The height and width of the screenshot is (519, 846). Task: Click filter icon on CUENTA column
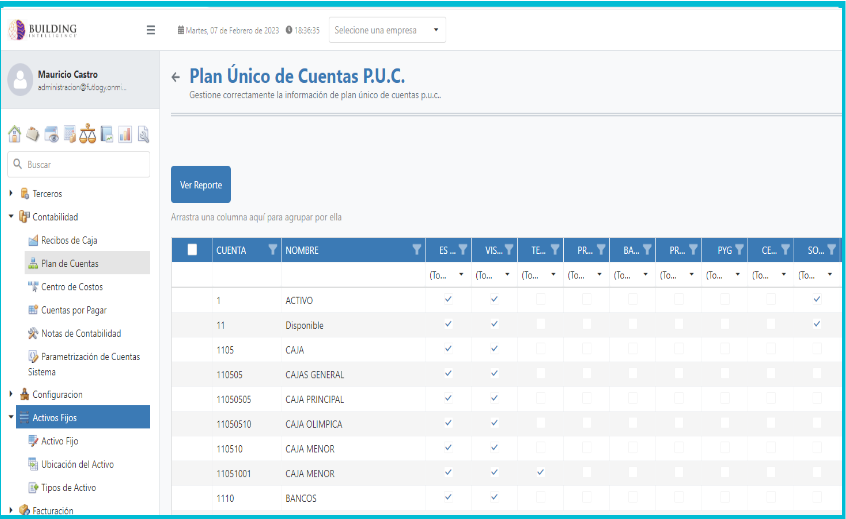pos(272,250)
